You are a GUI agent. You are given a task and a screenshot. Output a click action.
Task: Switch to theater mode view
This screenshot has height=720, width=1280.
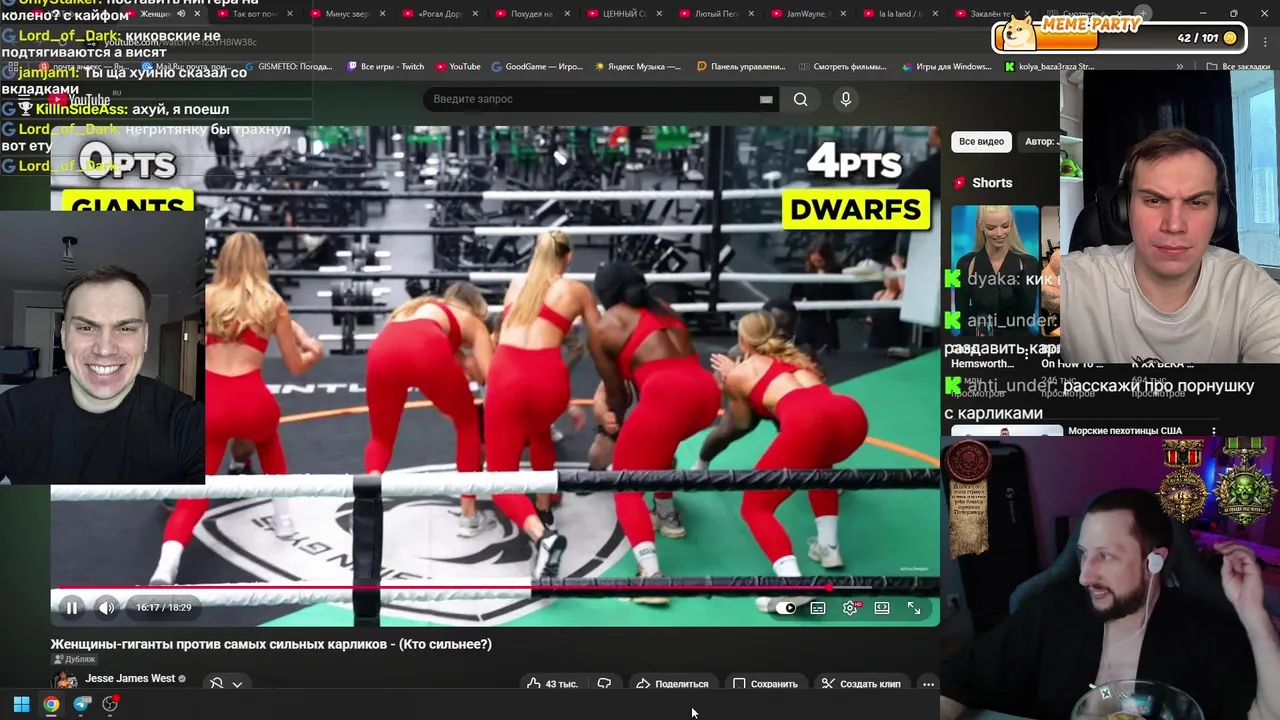[x=882, y=608]
